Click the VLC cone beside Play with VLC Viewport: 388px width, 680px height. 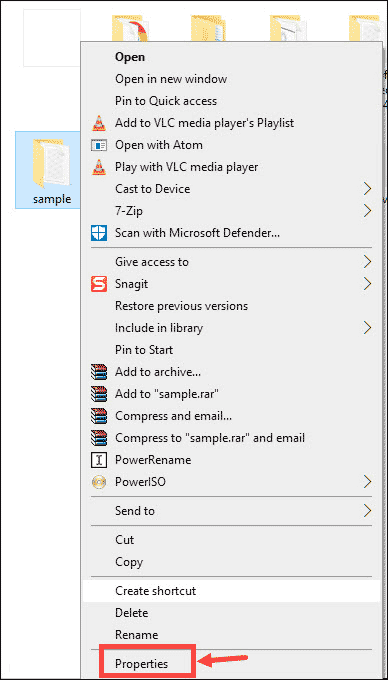pos(99,167)
